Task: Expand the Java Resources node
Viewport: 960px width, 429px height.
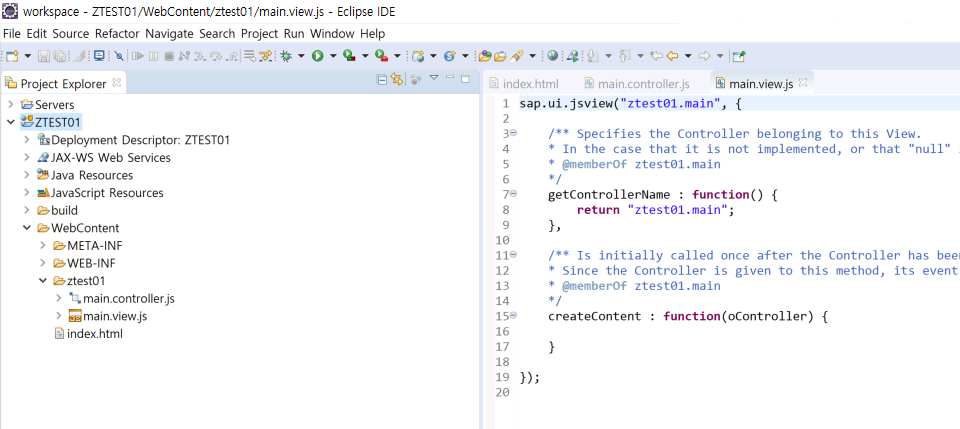Action: 26,176
